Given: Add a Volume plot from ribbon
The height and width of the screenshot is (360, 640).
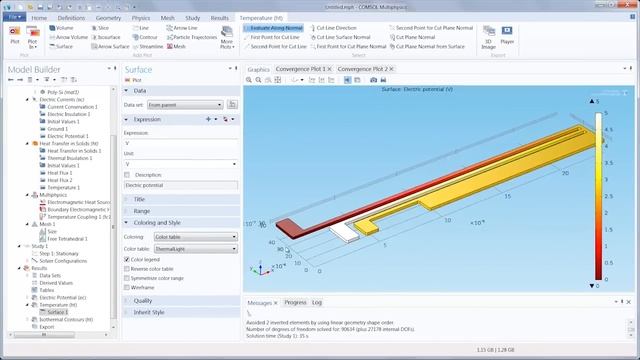Looking at the screenshot, I should point(61,28).
